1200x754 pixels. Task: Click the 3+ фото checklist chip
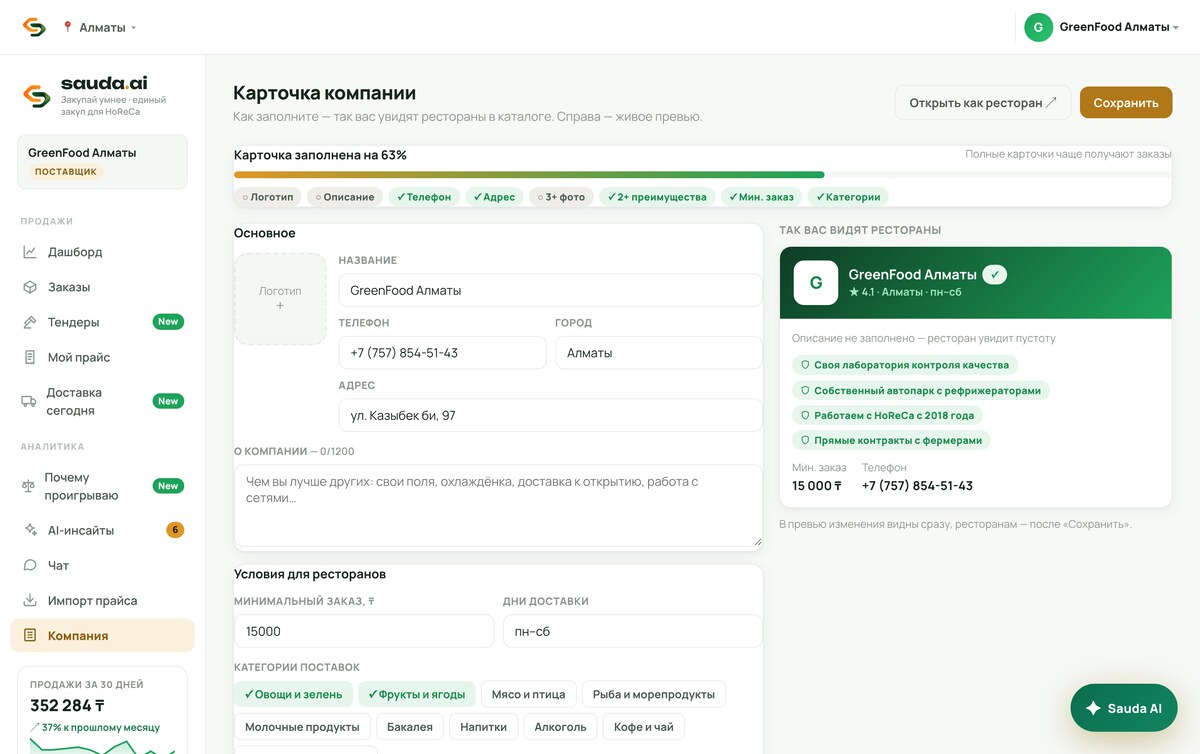(x=561, y=197)
